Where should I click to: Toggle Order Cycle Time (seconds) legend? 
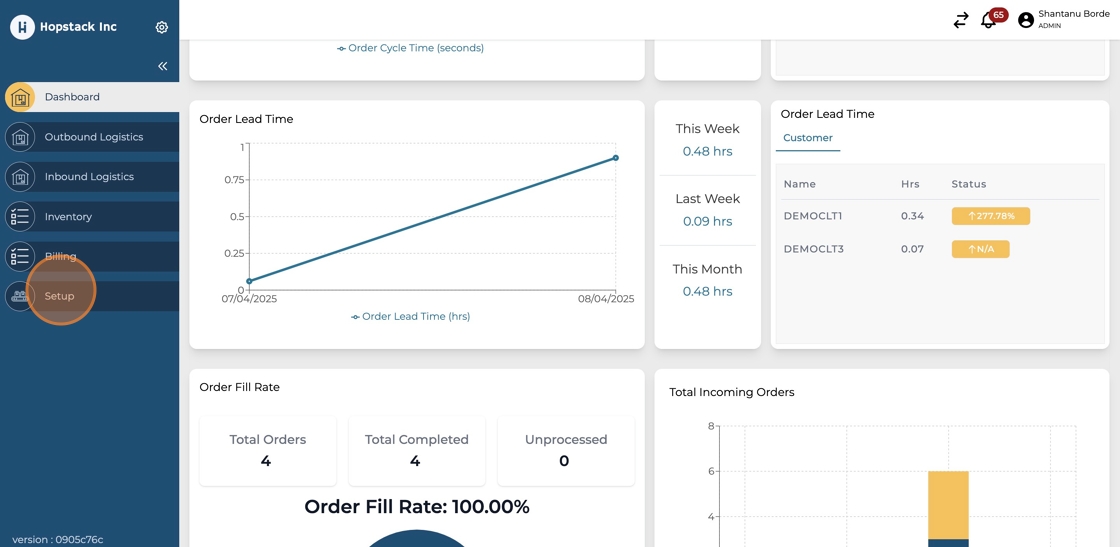click(410, 48)
